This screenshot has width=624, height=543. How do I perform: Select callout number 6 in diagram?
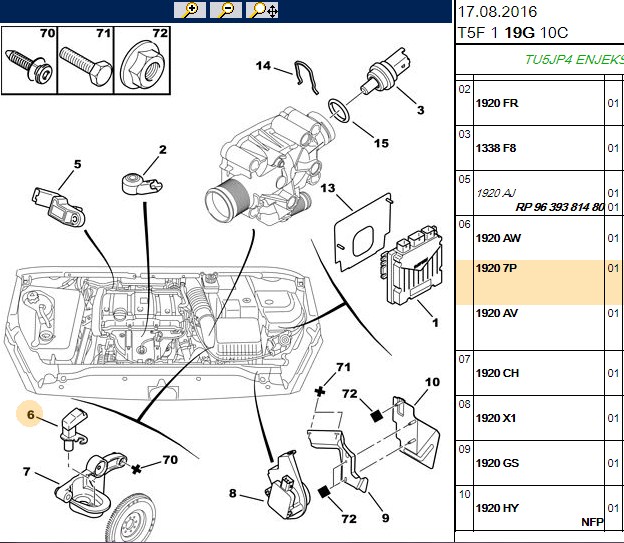point(31,415)
